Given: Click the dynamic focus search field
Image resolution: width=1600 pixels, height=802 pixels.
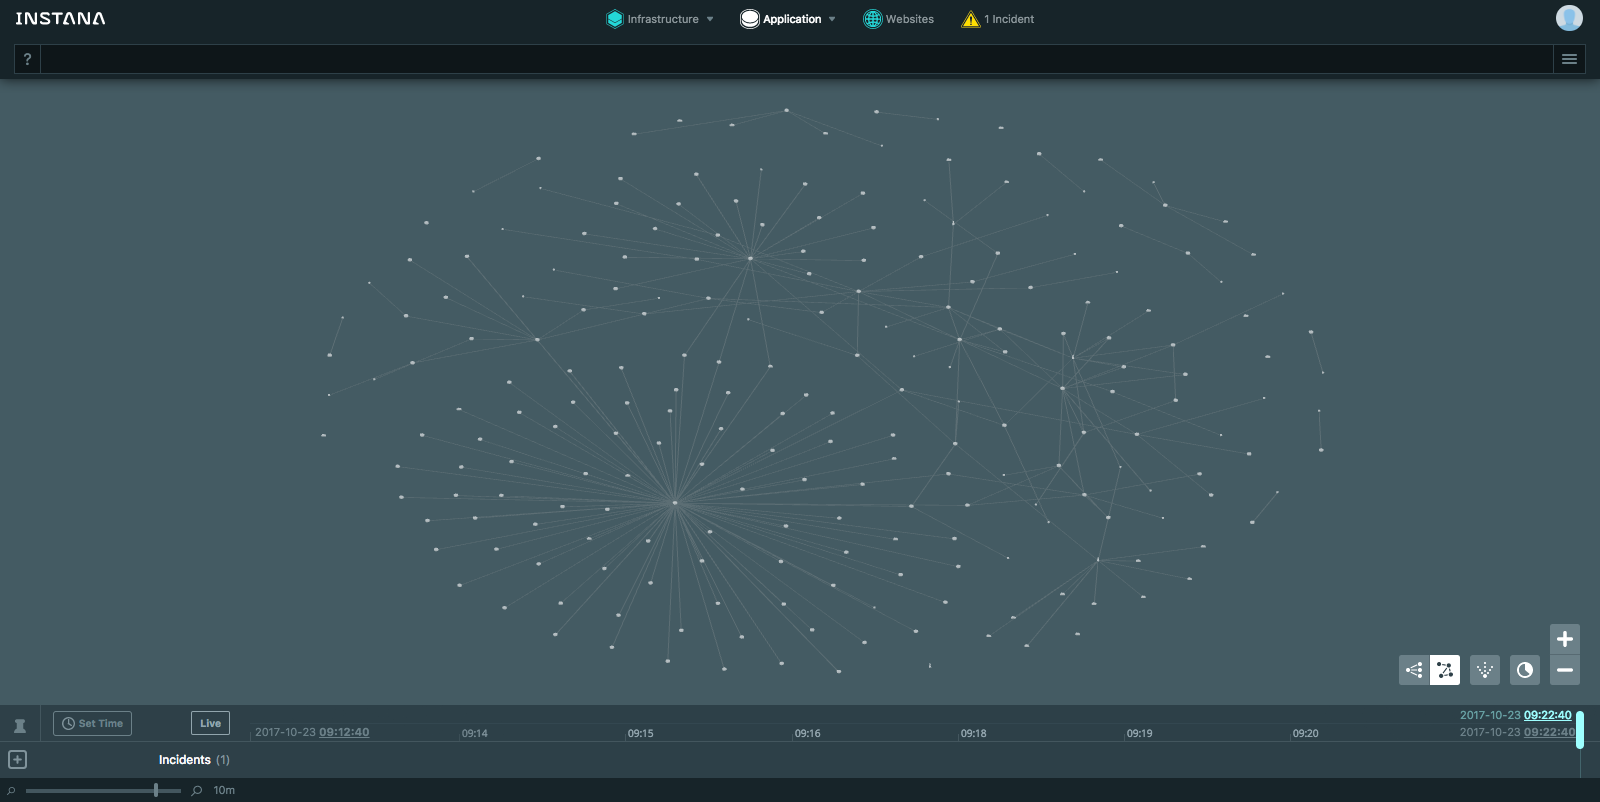Looking at the screenshot, I should 795,59.
